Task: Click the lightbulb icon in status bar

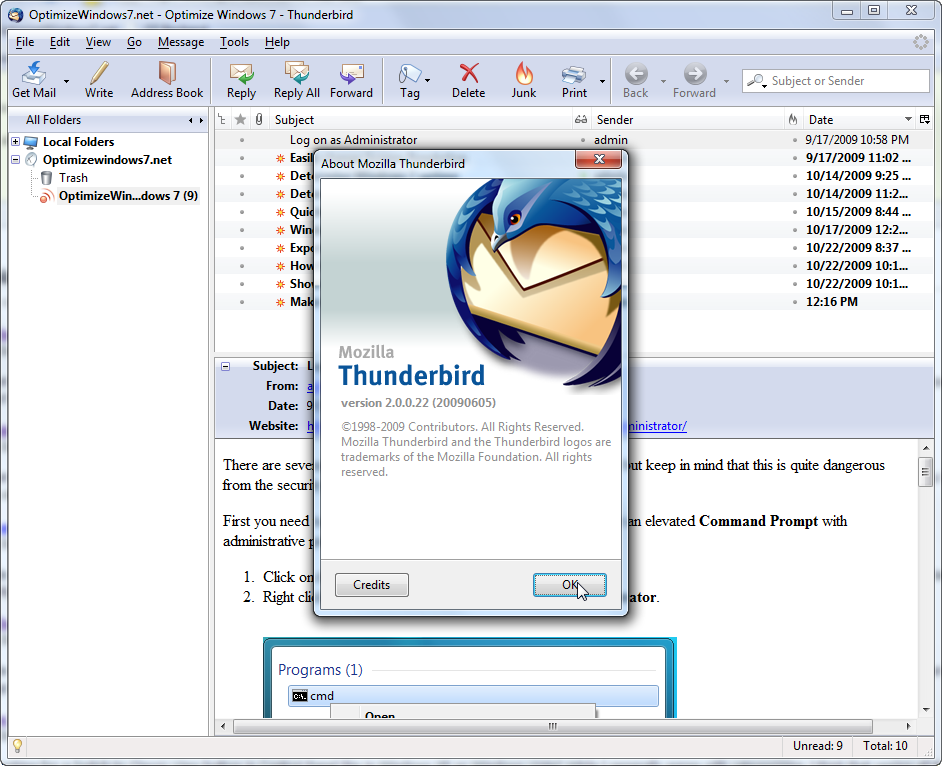Action: click(x=17, y=746)
